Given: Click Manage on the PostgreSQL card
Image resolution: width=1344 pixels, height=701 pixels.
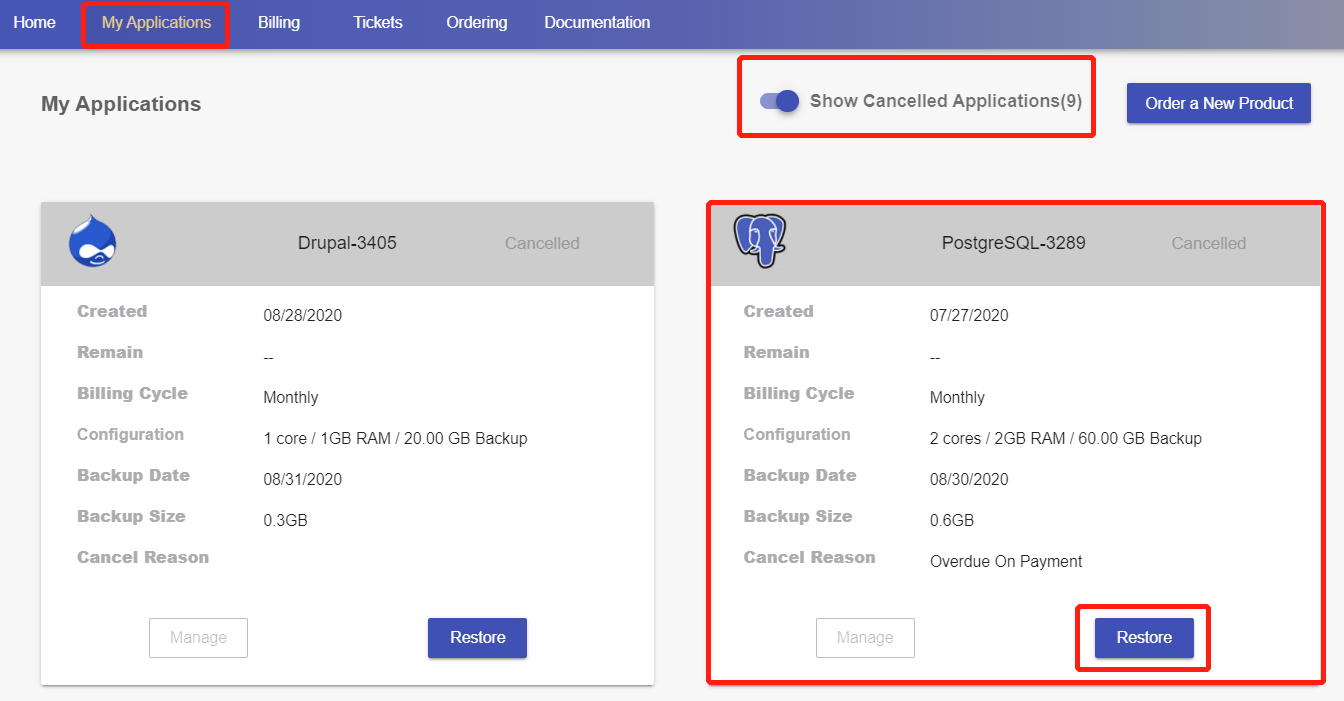Looking at the screenshot, I should [865, 637].
